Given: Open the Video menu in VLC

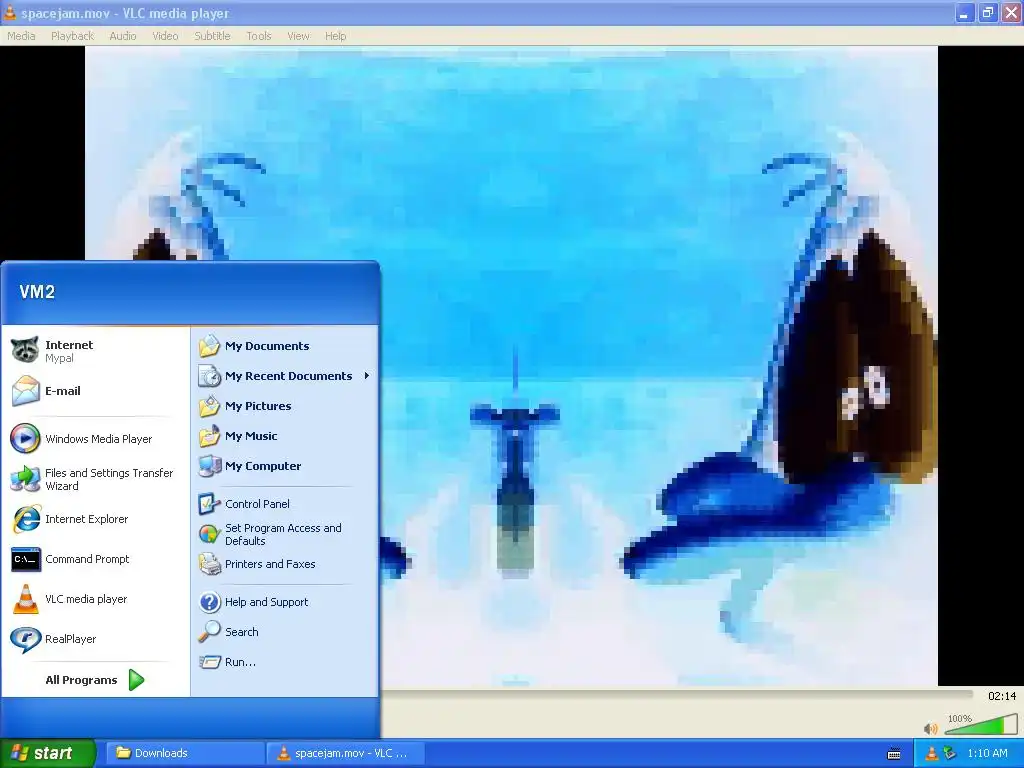Looking at the screenshot, I should point(165,36).
